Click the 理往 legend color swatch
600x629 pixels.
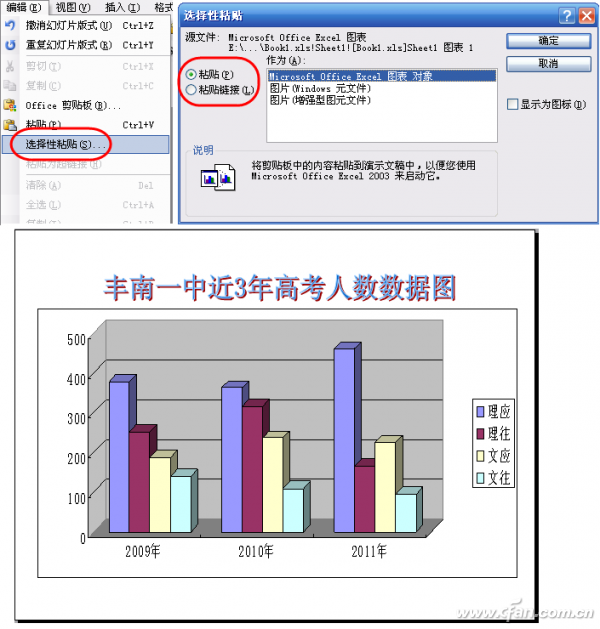pos(480,434)
